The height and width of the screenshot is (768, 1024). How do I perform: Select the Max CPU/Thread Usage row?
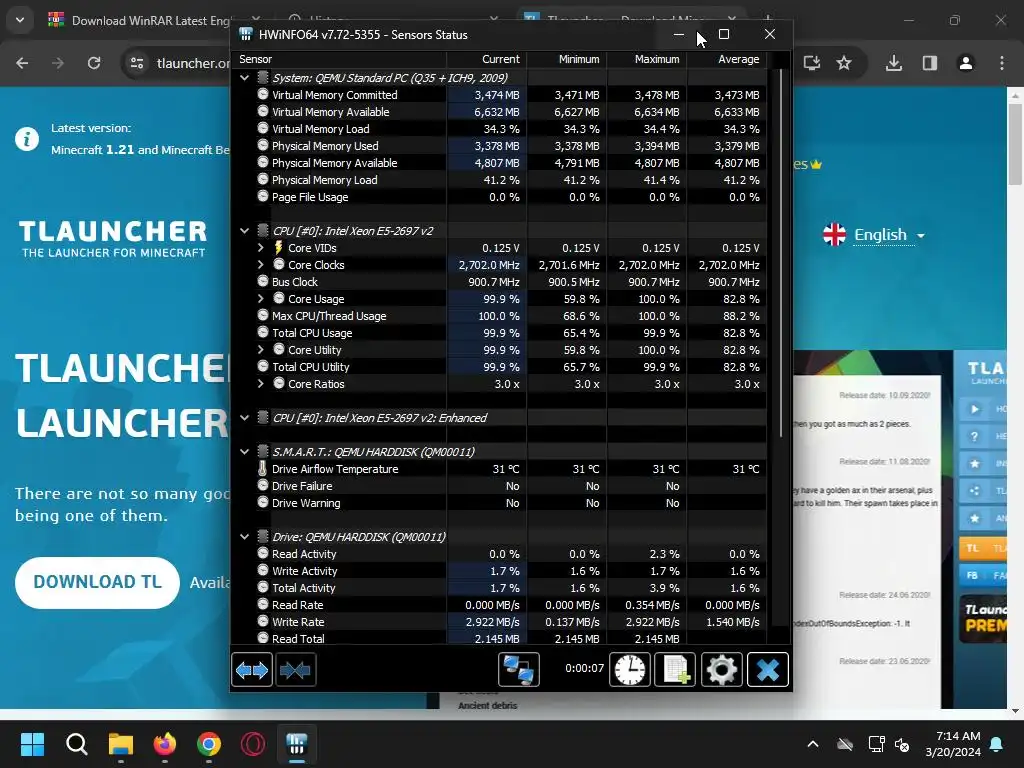click(500, 315)
